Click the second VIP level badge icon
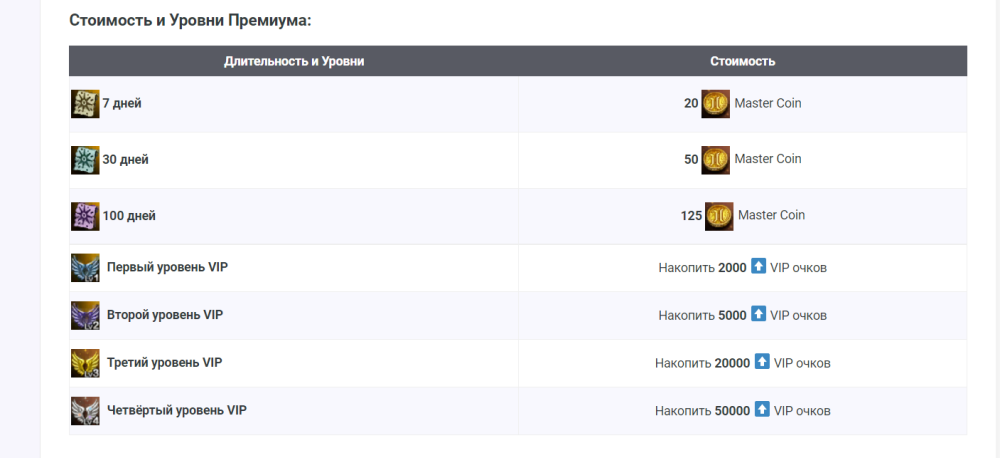Viewport: 1000px width, 458px height. click(85, 315)
